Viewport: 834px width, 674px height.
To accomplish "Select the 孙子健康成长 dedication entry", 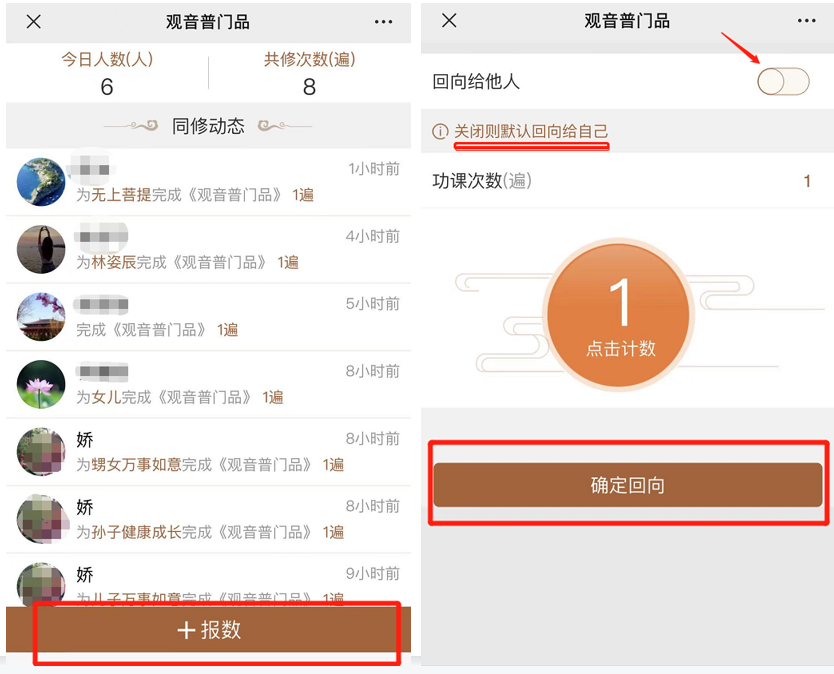I will tap(136, 532).
